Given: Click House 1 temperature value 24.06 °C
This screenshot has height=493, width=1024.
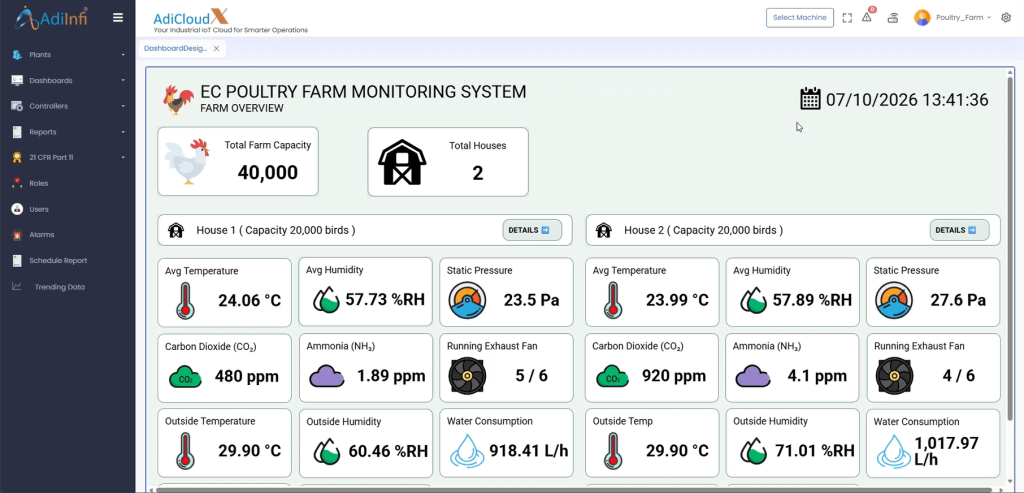Looking at the screenshot, I should point(249,300).
